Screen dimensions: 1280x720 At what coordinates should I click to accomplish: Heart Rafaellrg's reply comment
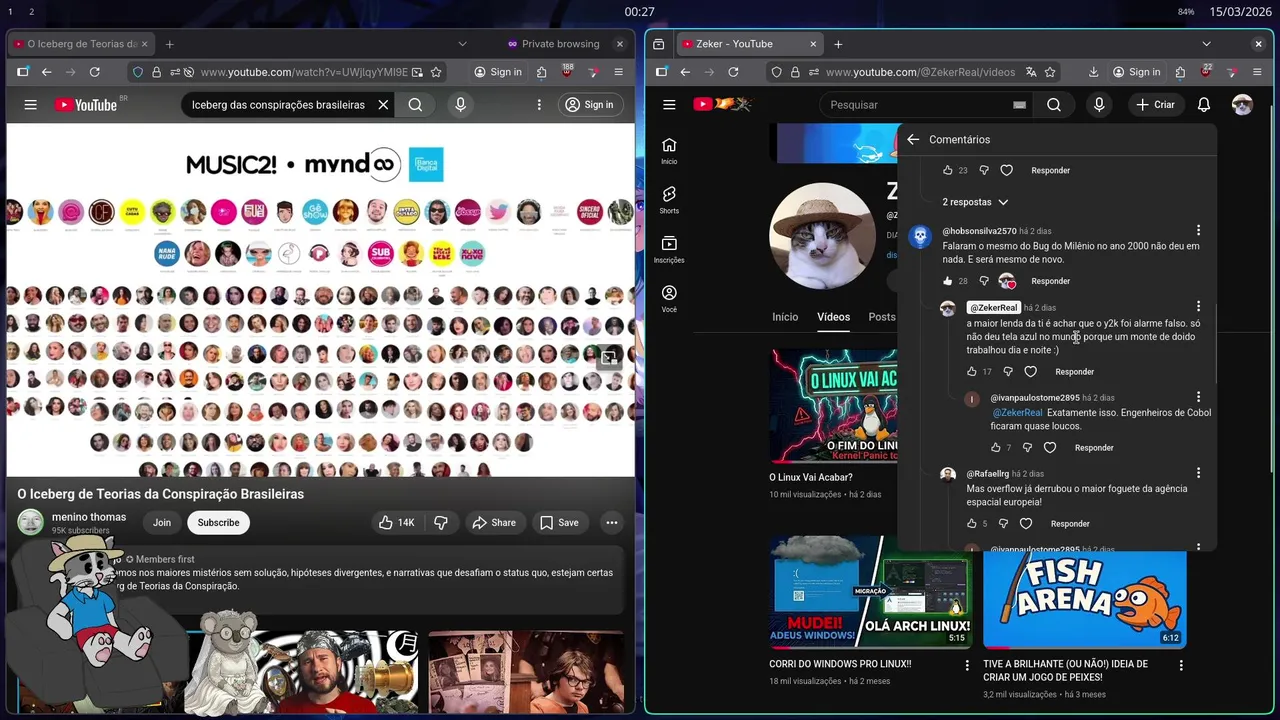pyautogui.click(x=1026, y=524)
